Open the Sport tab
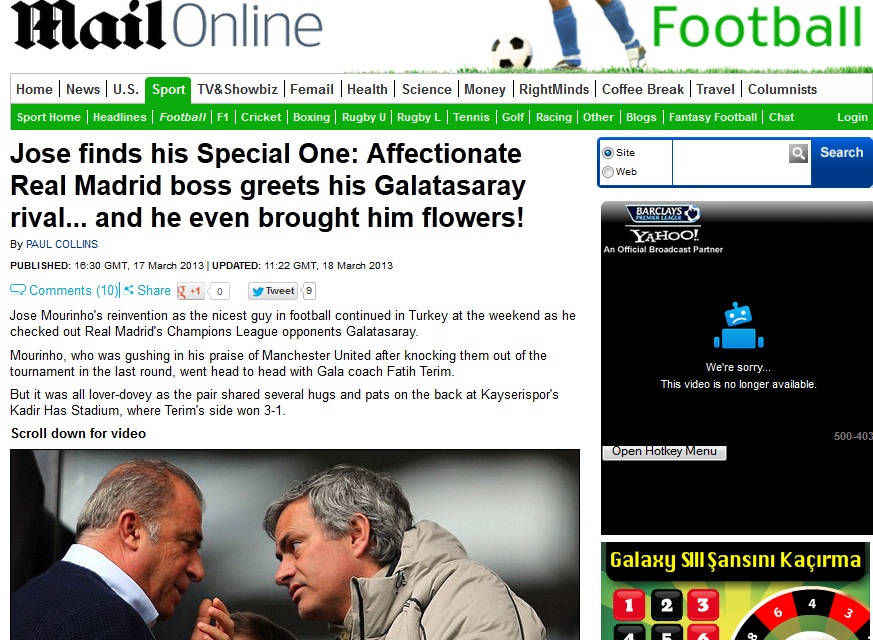The image size is (873, 640). point(168,90)
